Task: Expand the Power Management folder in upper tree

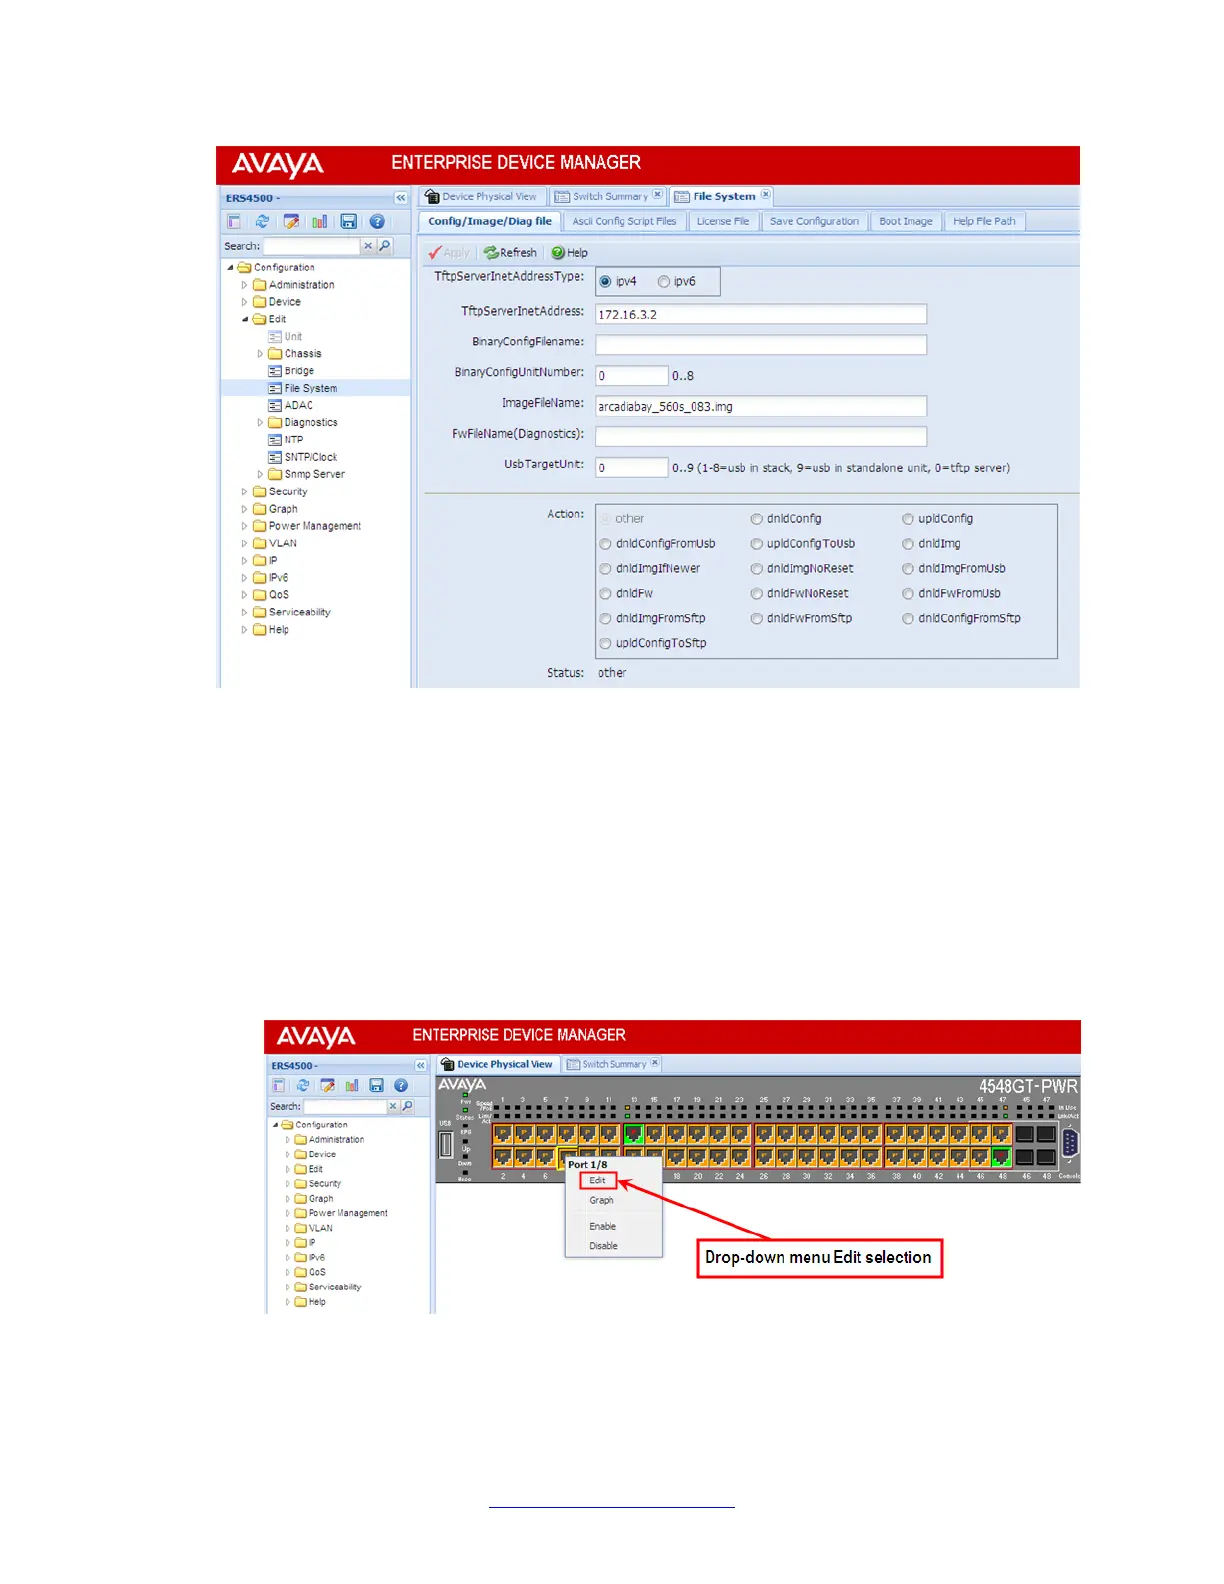Action: (x=244, y=526)
